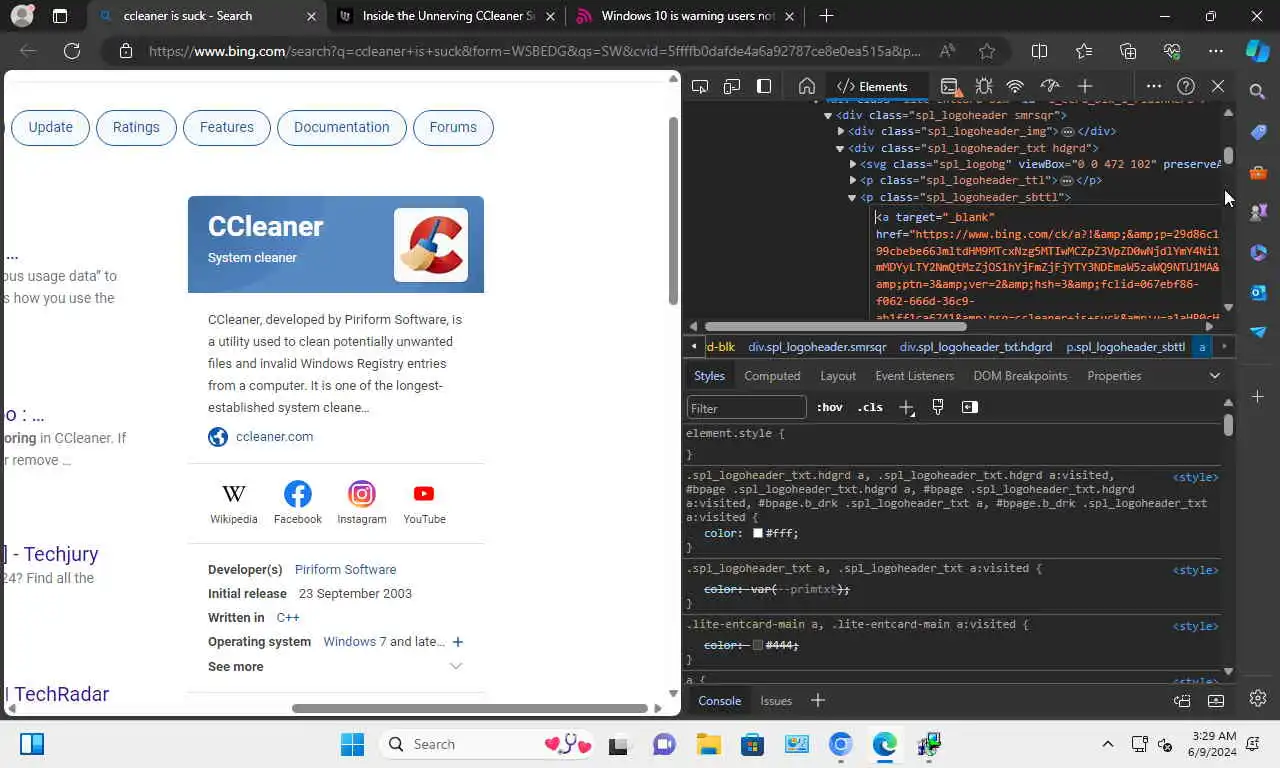Open color picker for #fff swatch
This screenshot has height=768, width=1280.
758,533
